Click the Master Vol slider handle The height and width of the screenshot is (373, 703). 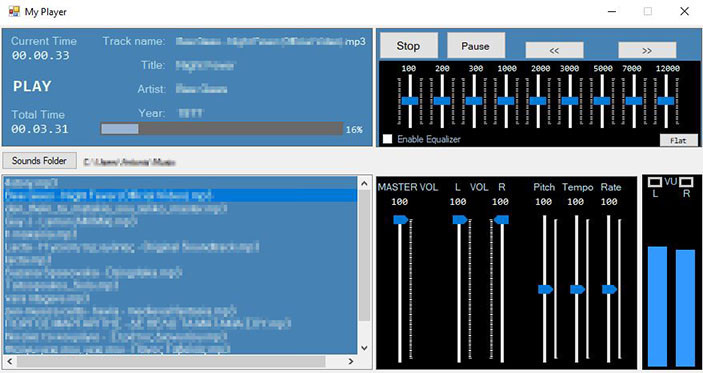click(x=401, y=220)
